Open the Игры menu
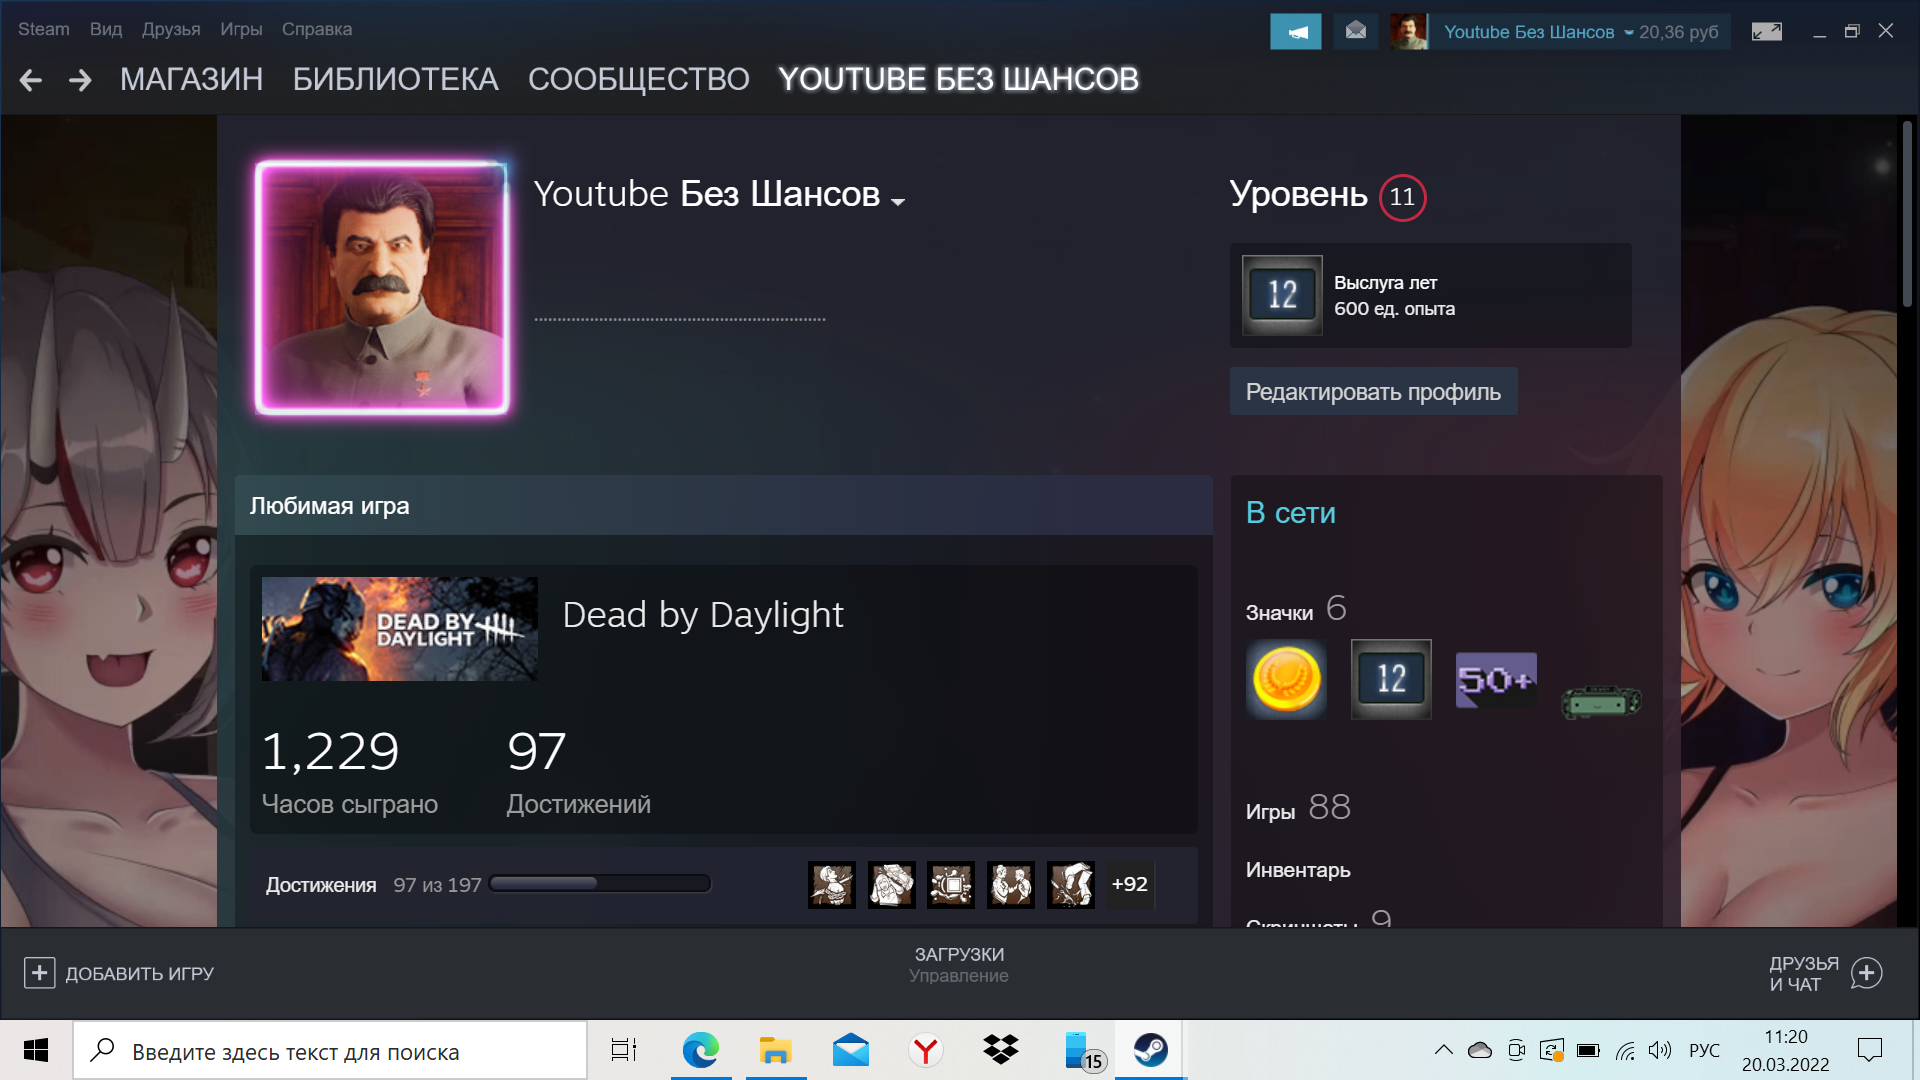 point(241,29)
